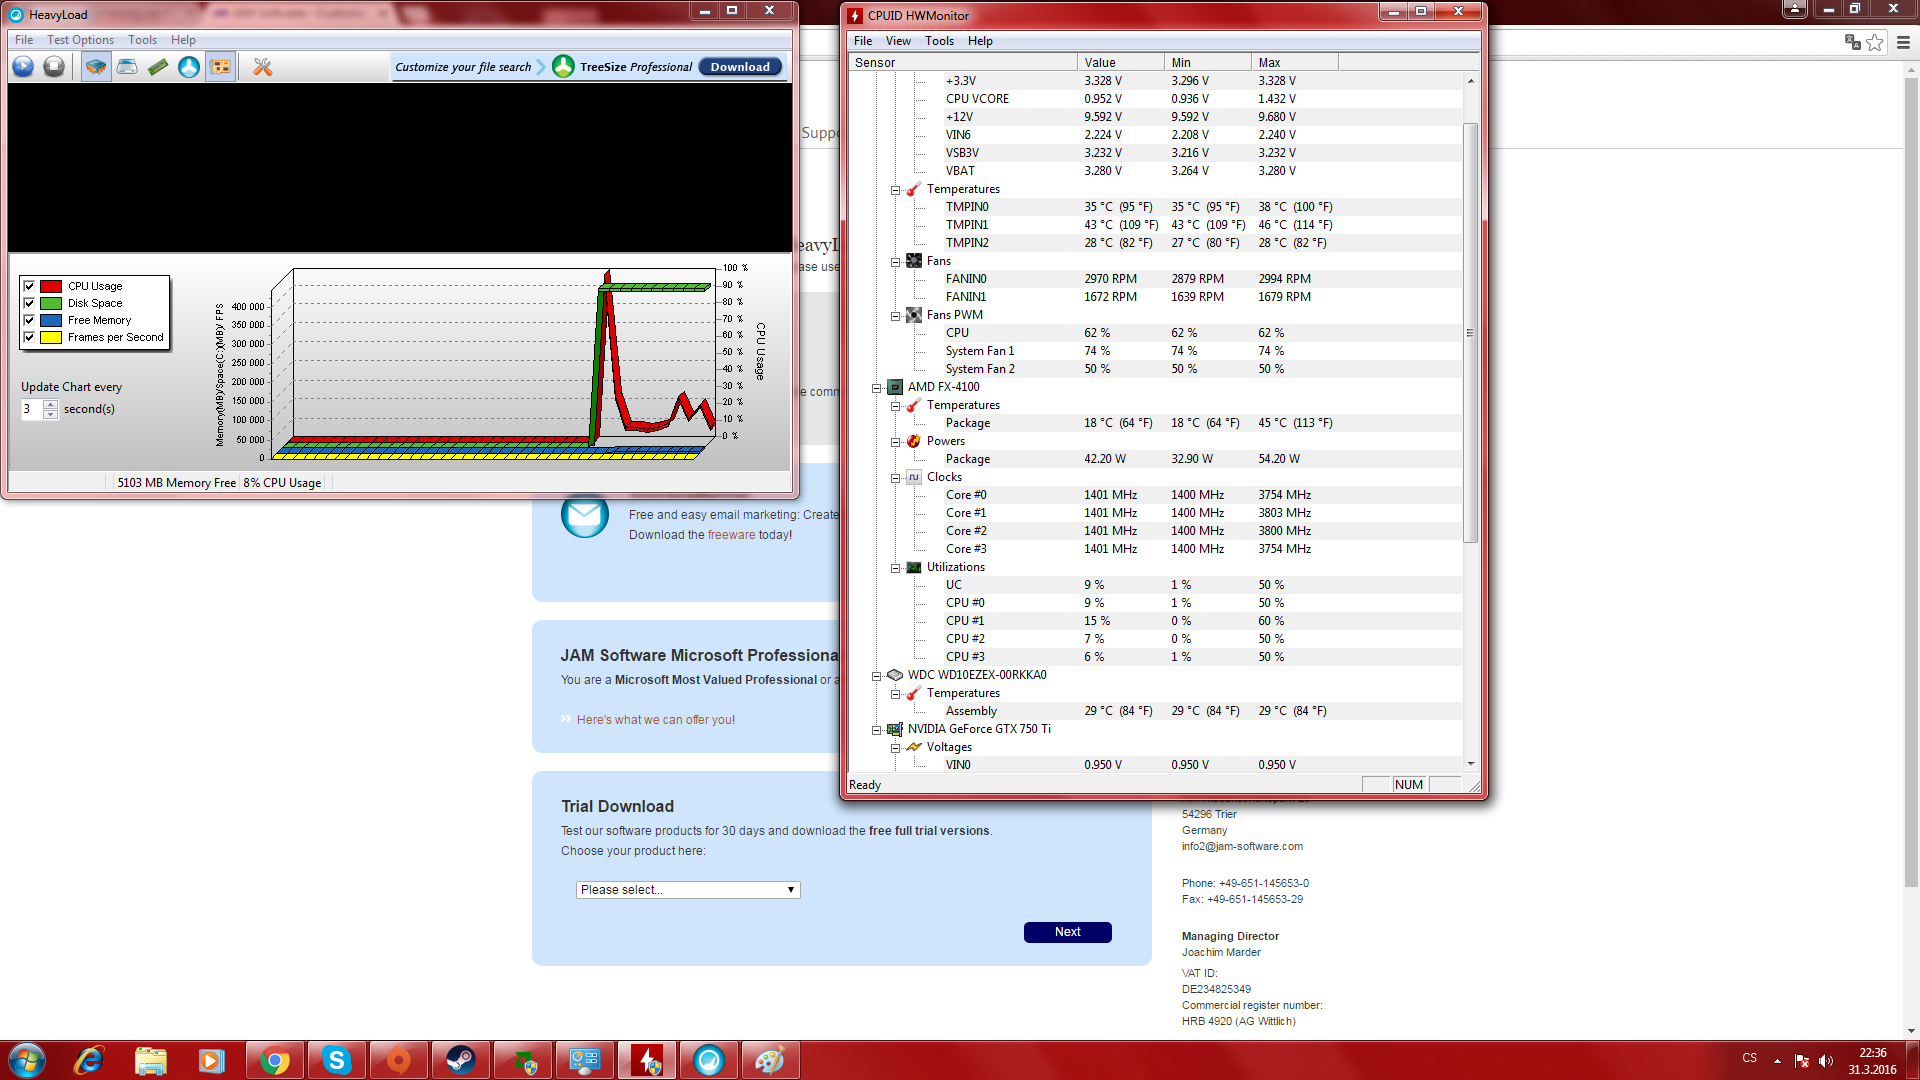This screenshot has height=1080, width=1920.
Task: Click the volume speaker tray icon
Action: point(1826,1061)
